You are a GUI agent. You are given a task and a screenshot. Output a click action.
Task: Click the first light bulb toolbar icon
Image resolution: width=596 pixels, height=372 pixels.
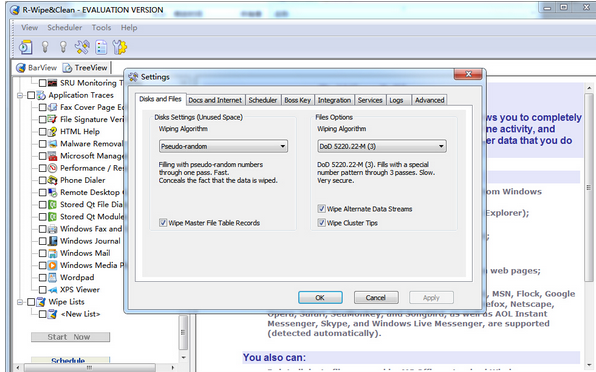45,47
